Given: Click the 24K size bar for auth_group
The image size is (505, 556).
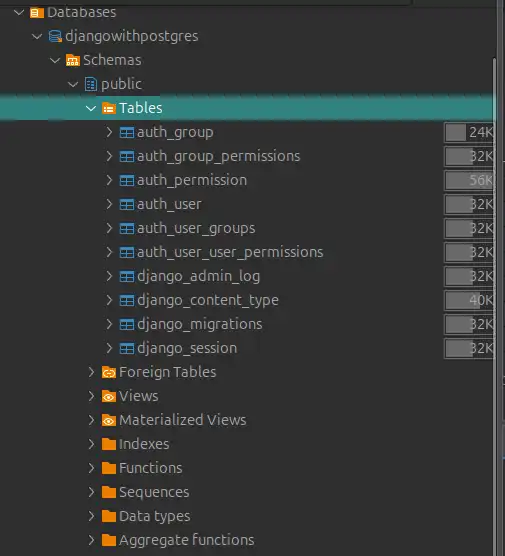Looking at the screenshot, I should pos(469,132).
